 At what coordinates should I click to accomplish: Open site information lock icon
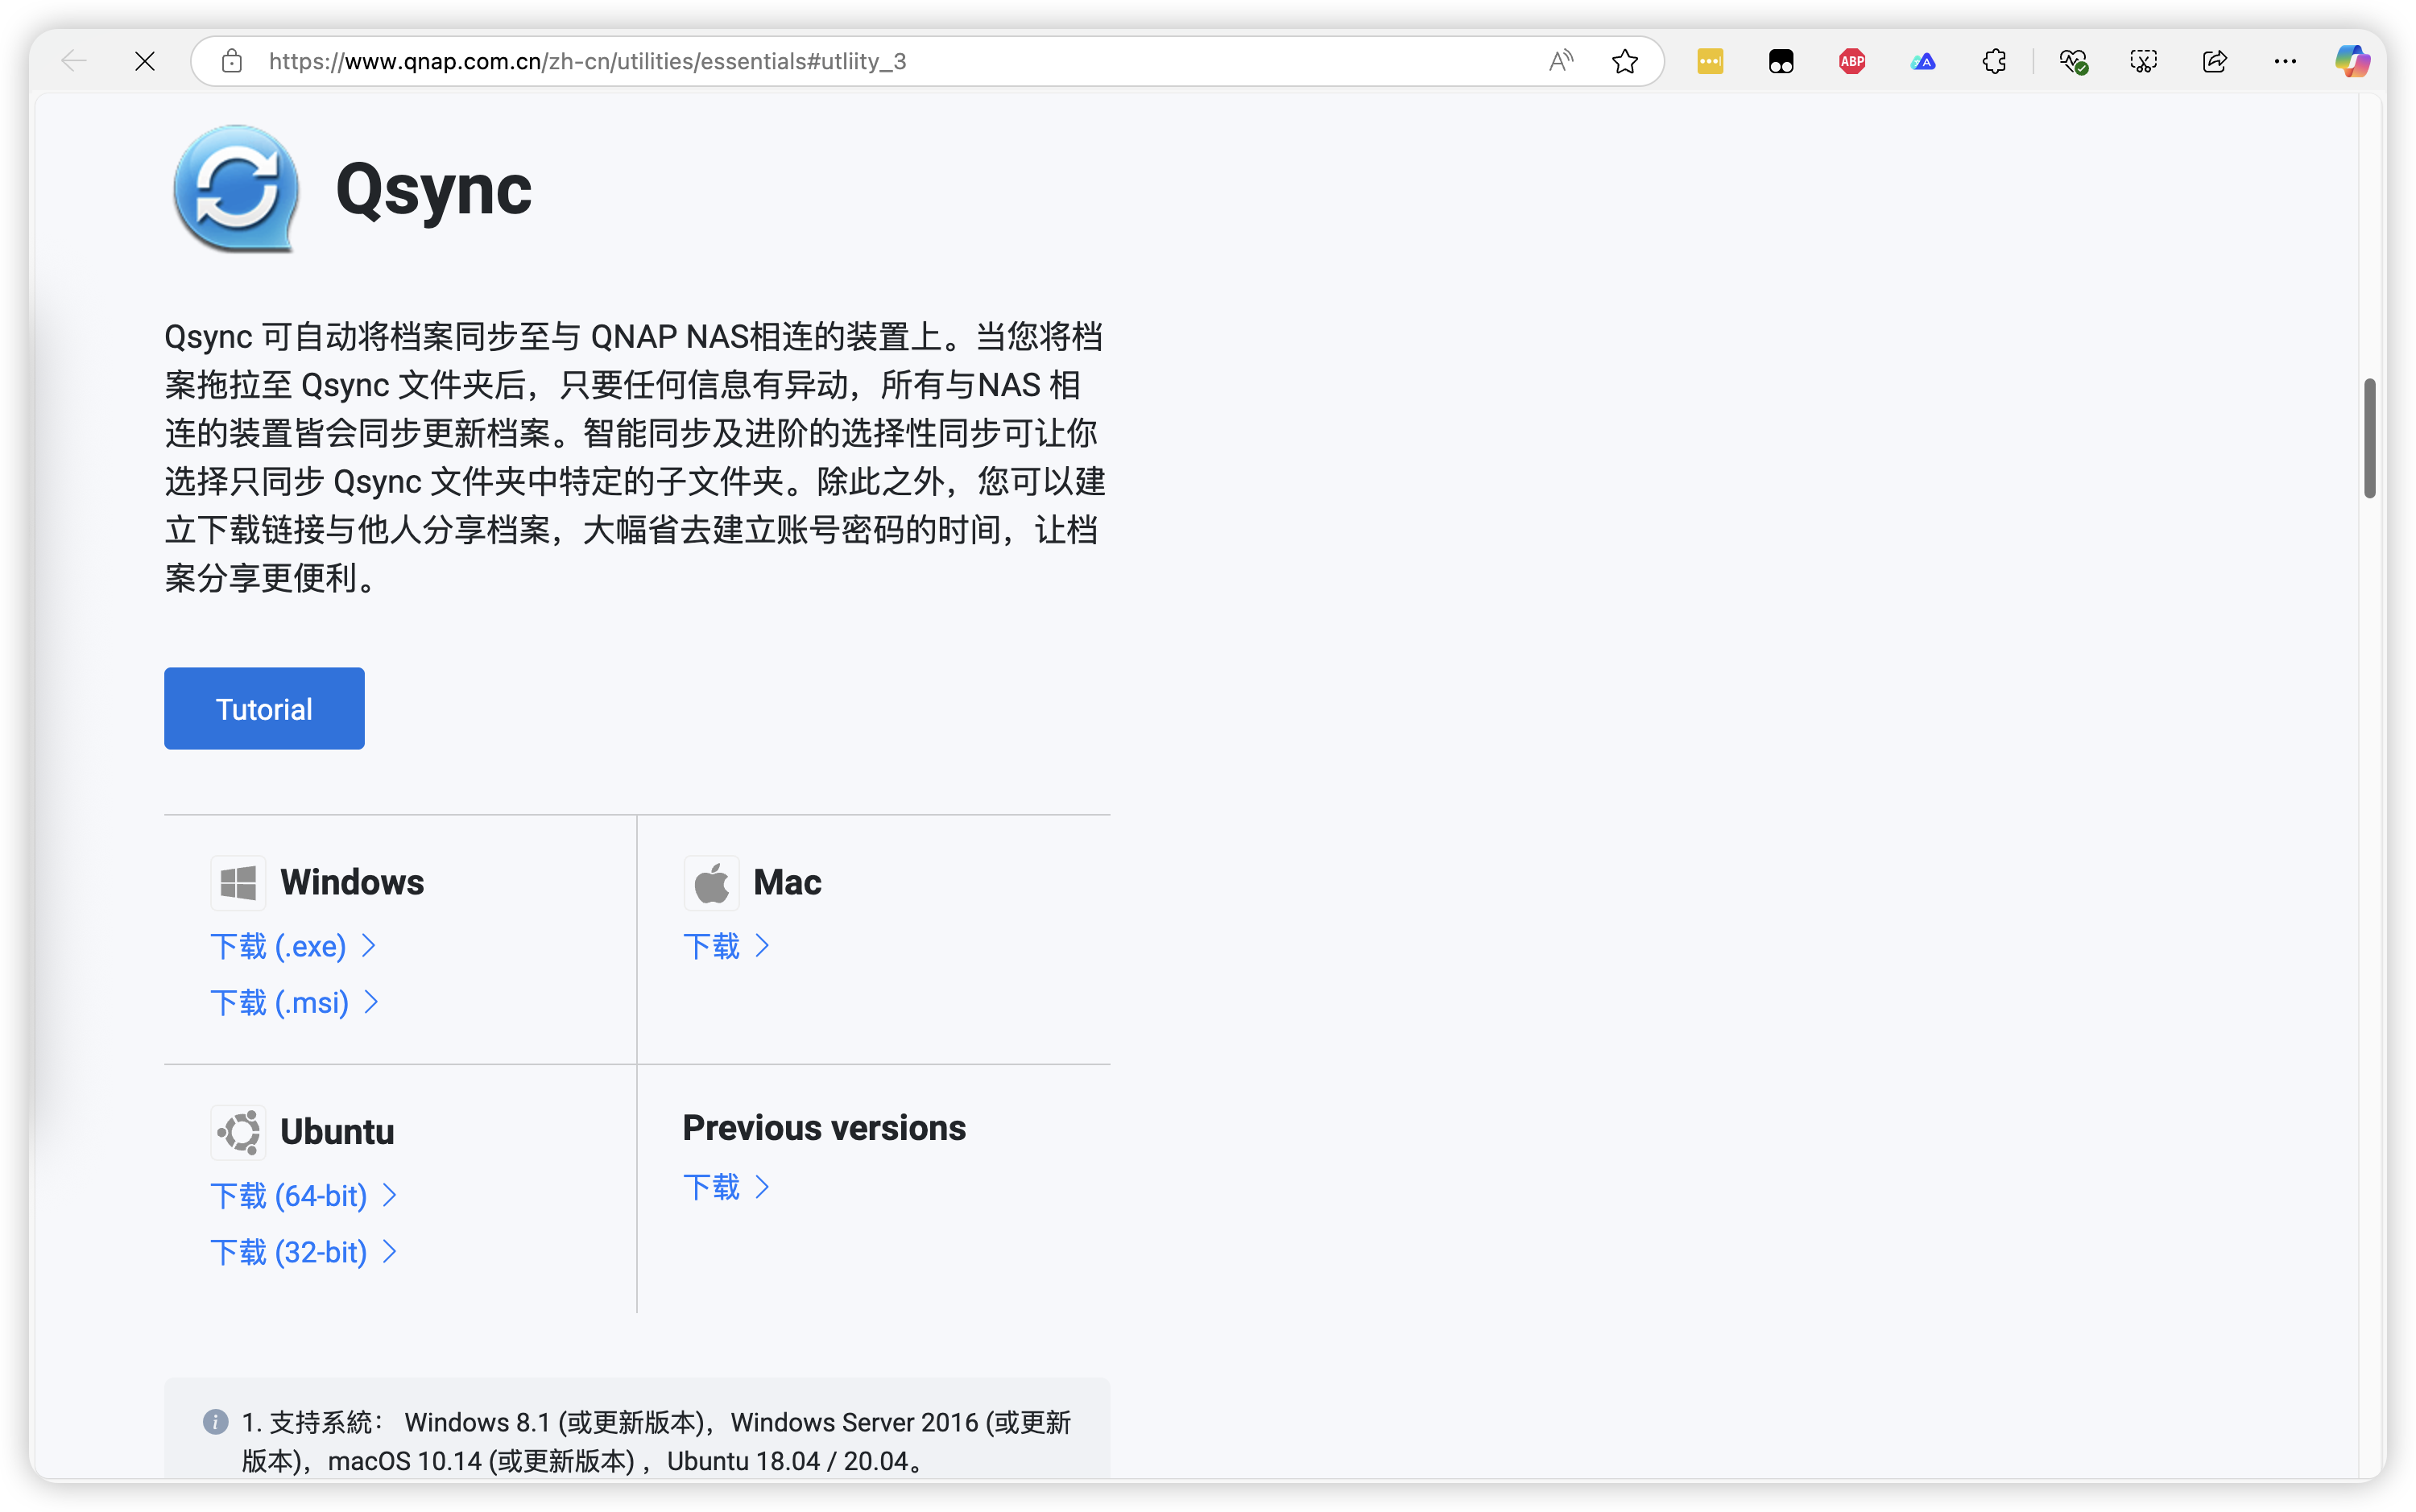pyautogui.click(x=232, y=61)
